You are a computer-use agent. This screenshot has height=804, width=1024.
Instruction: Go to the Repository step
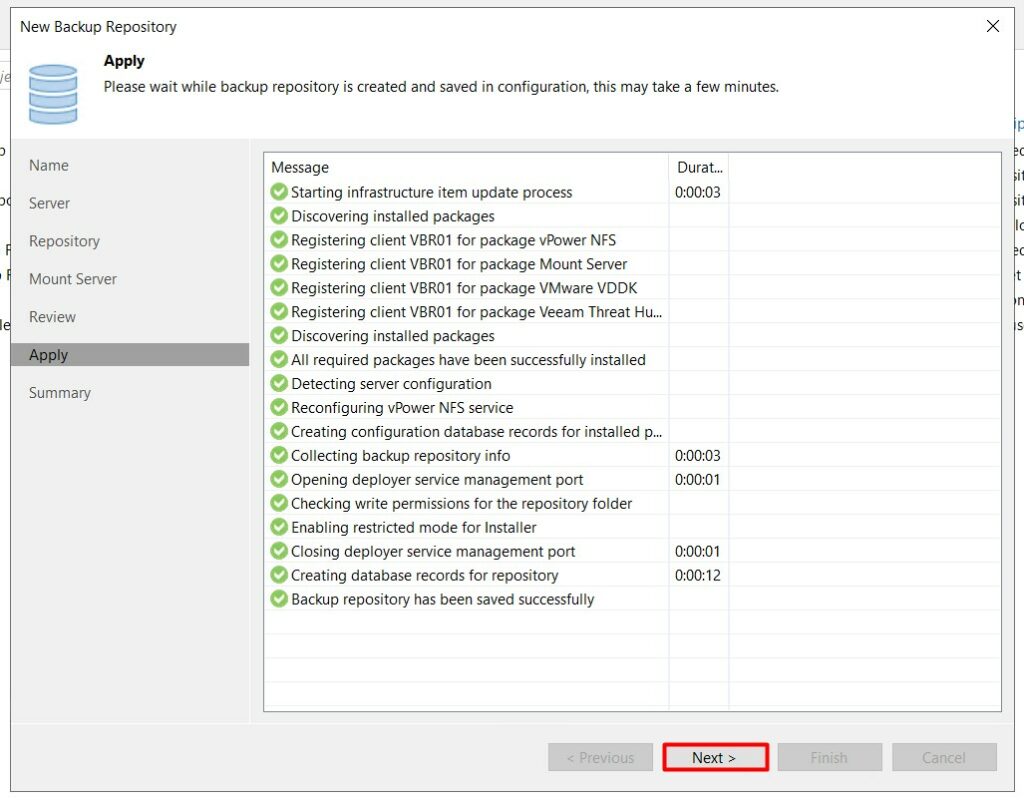tap(63, 241)
